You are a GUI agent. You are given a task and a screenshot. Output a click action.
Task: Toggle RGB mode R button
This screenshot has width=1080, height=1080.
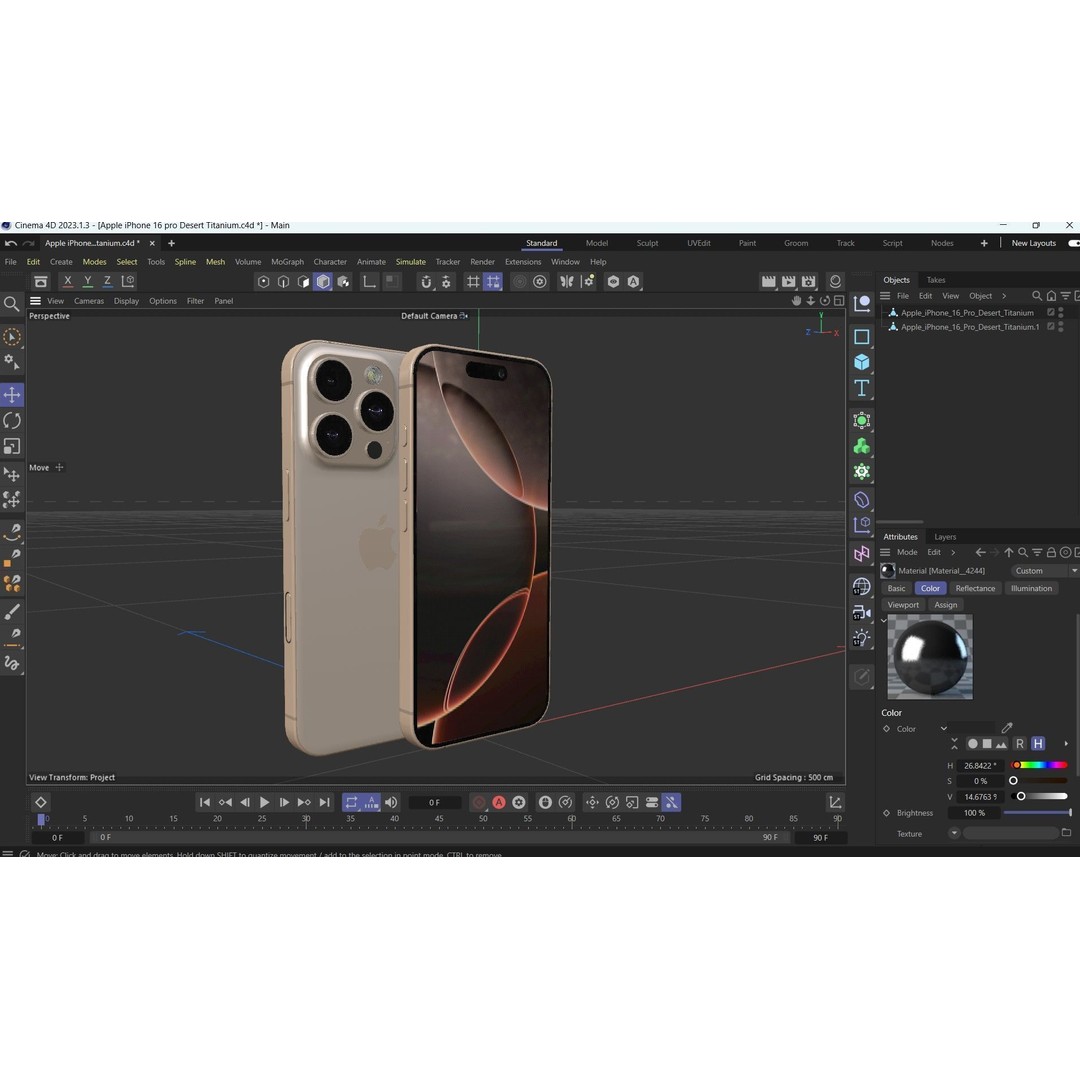click(1020, 744)
